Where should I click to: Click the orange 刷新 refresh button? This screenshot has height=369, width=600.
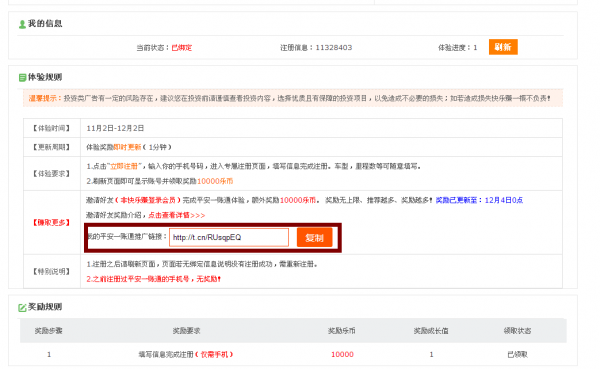point(503,47)
